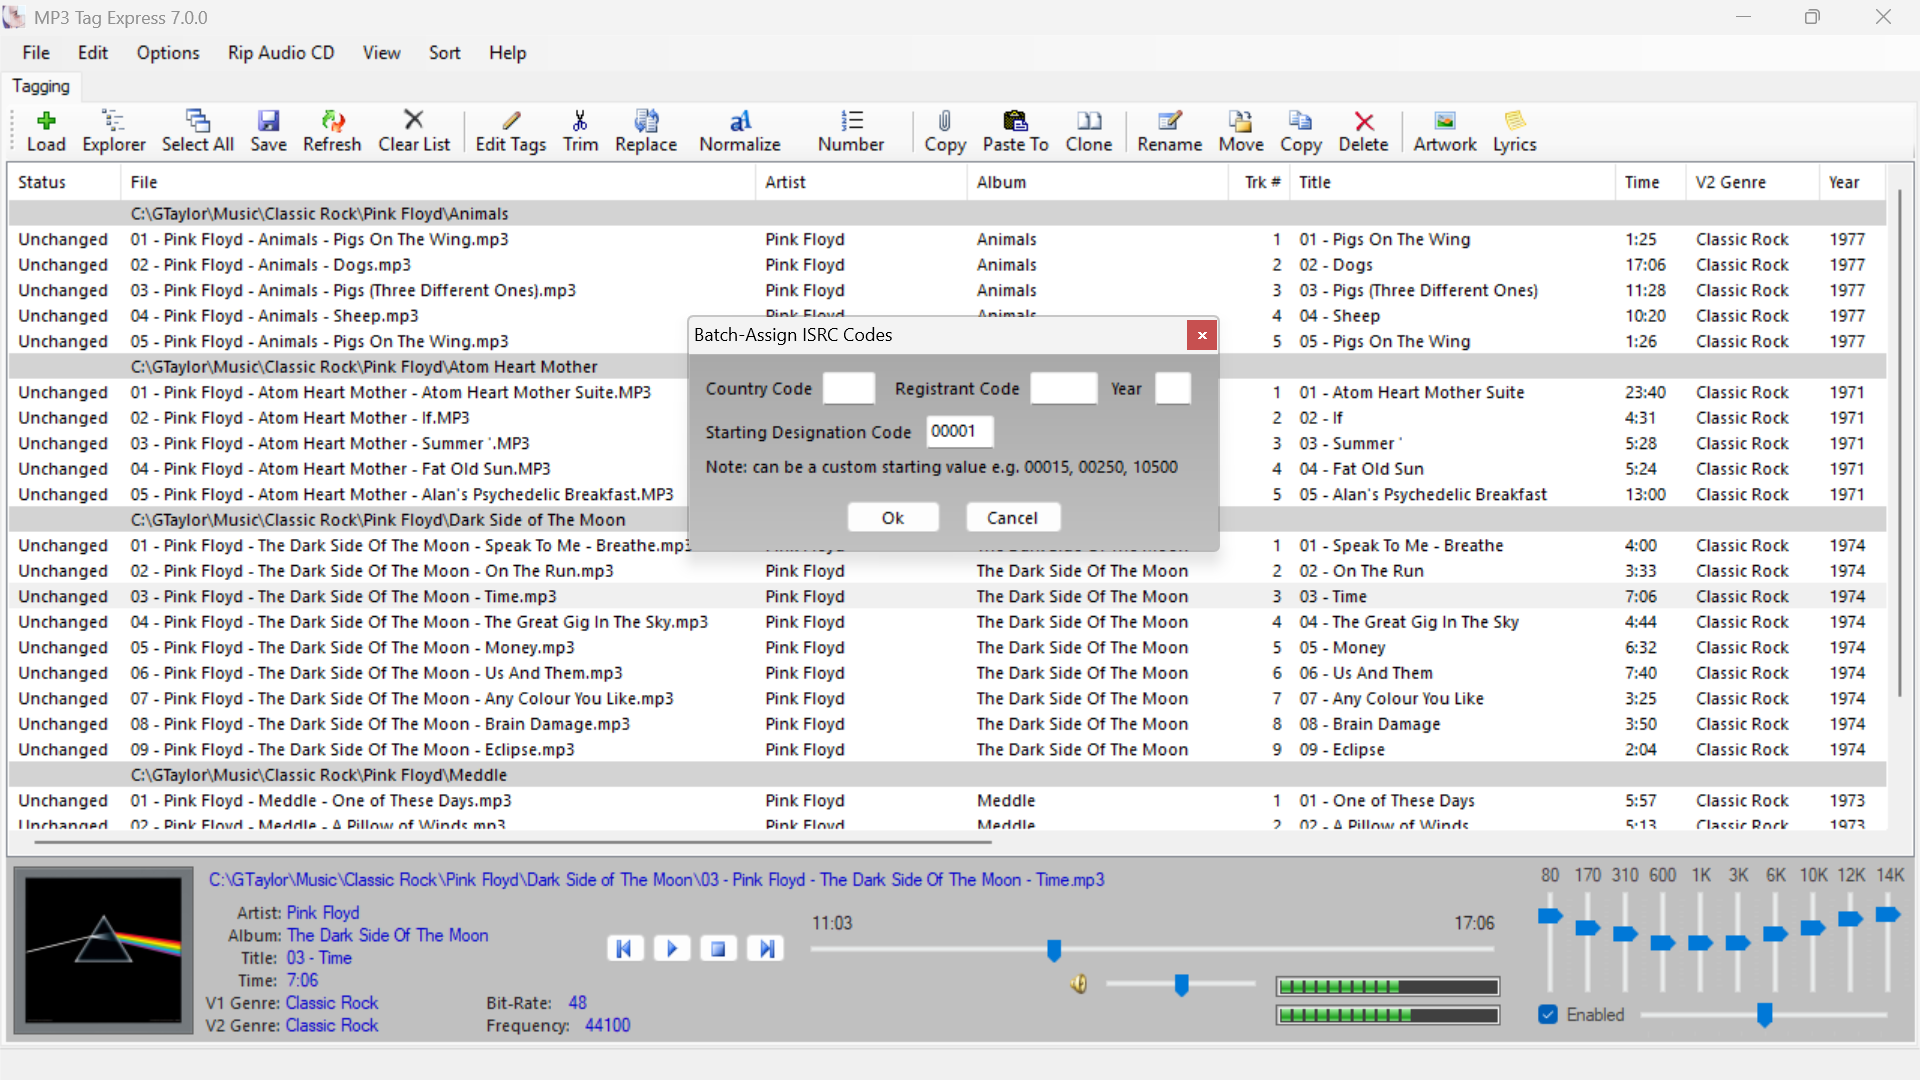Open the Explorer tool

113,131
